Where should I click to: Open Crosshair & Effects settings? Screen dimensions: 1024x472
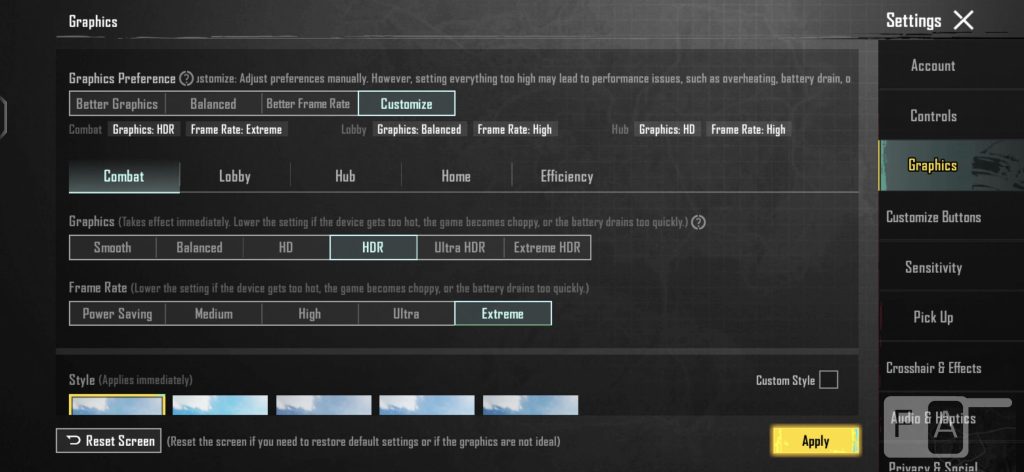pyautogui.click(x=933, y=368)
